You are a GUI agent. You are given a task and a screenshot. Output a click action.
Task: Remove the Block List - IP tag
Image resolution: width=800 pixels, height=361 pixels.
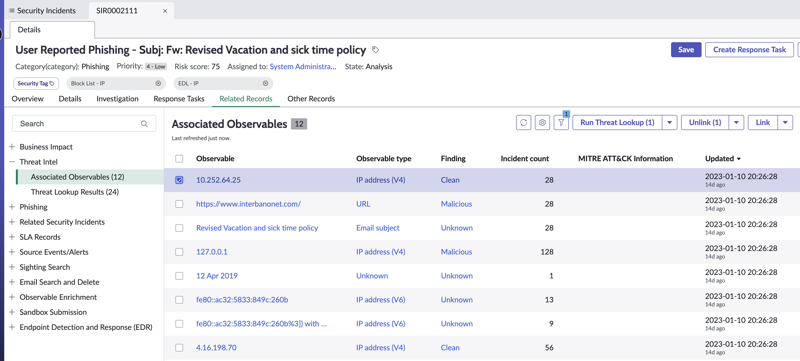158,83
